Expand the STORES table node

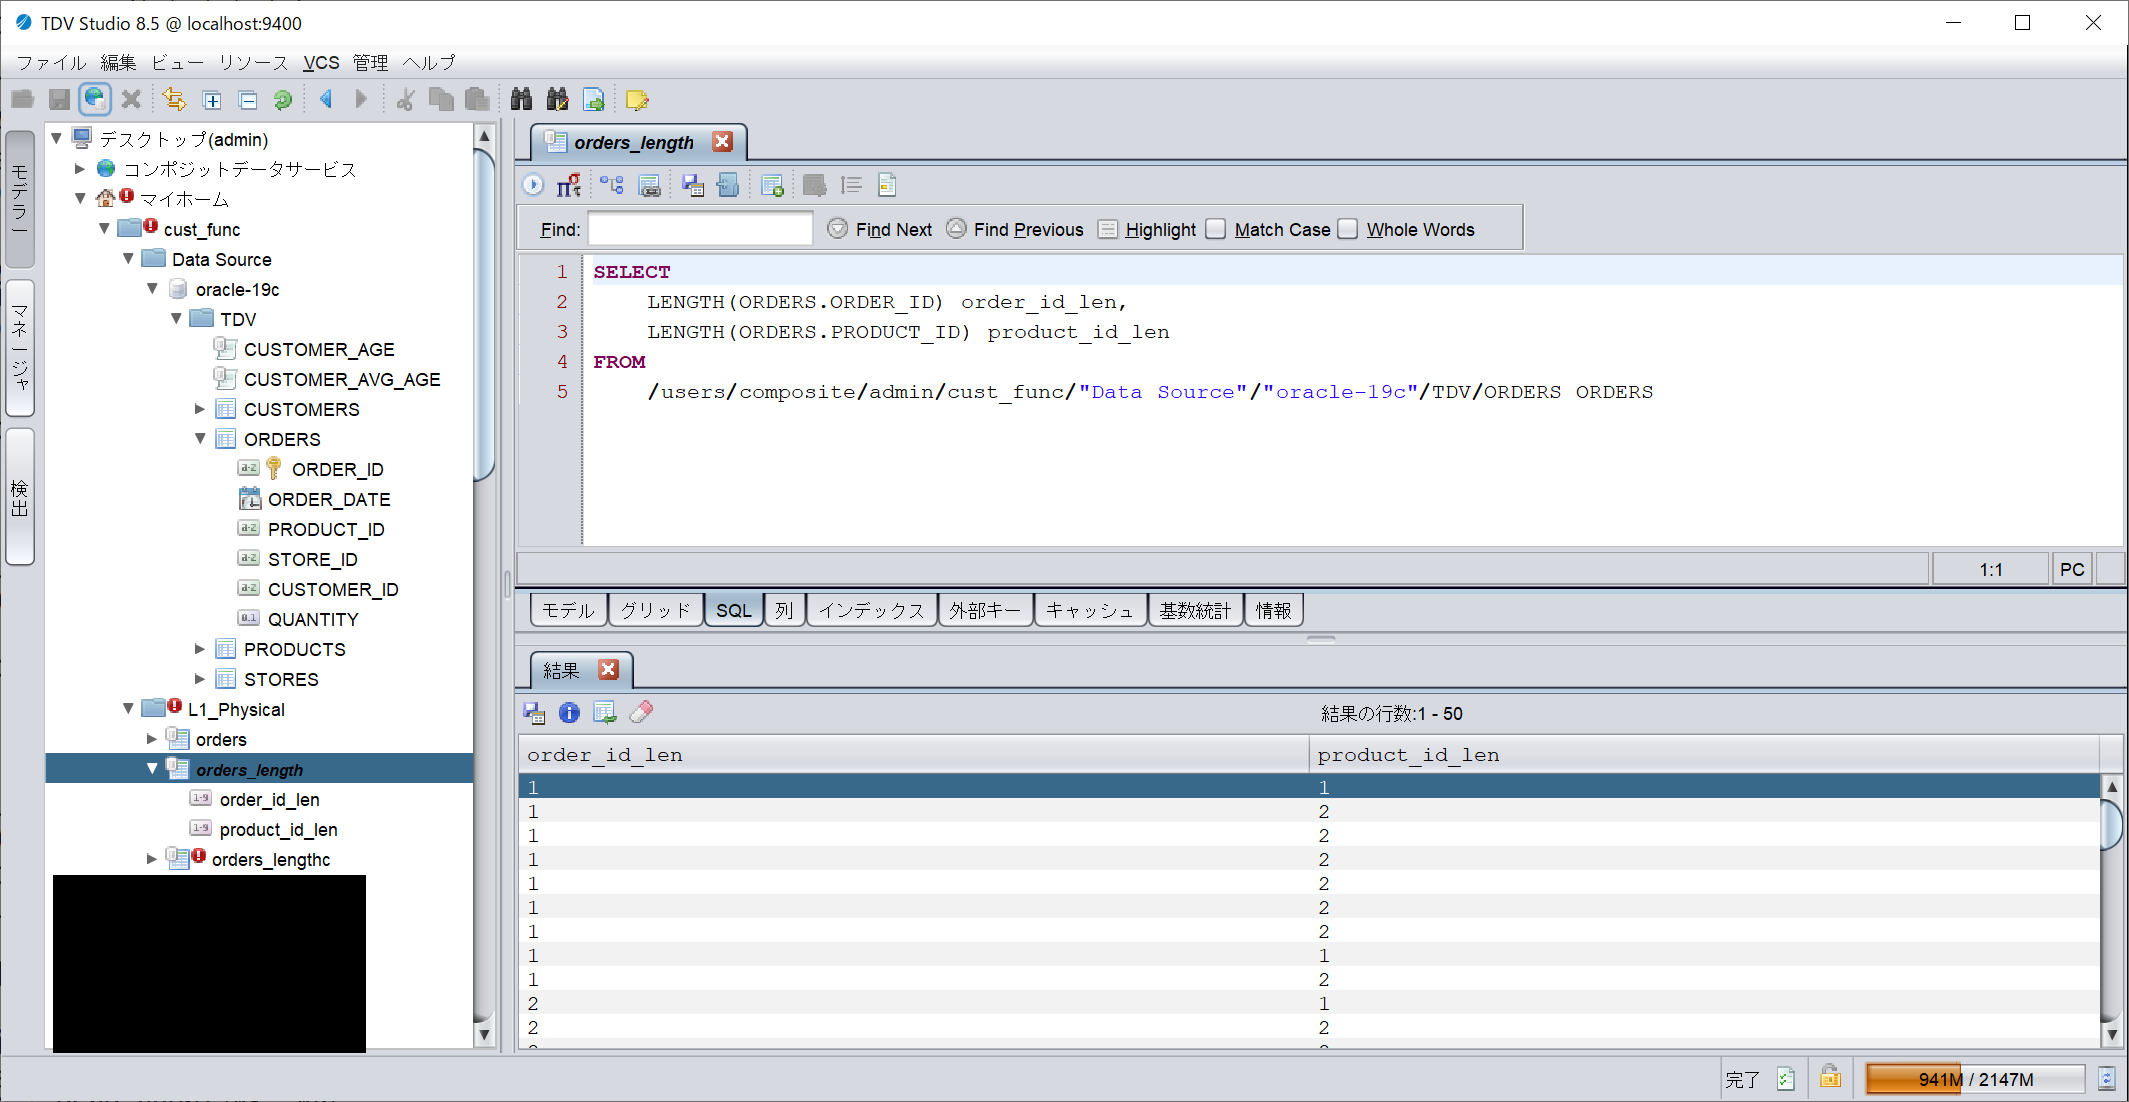(x=200, y=678)
